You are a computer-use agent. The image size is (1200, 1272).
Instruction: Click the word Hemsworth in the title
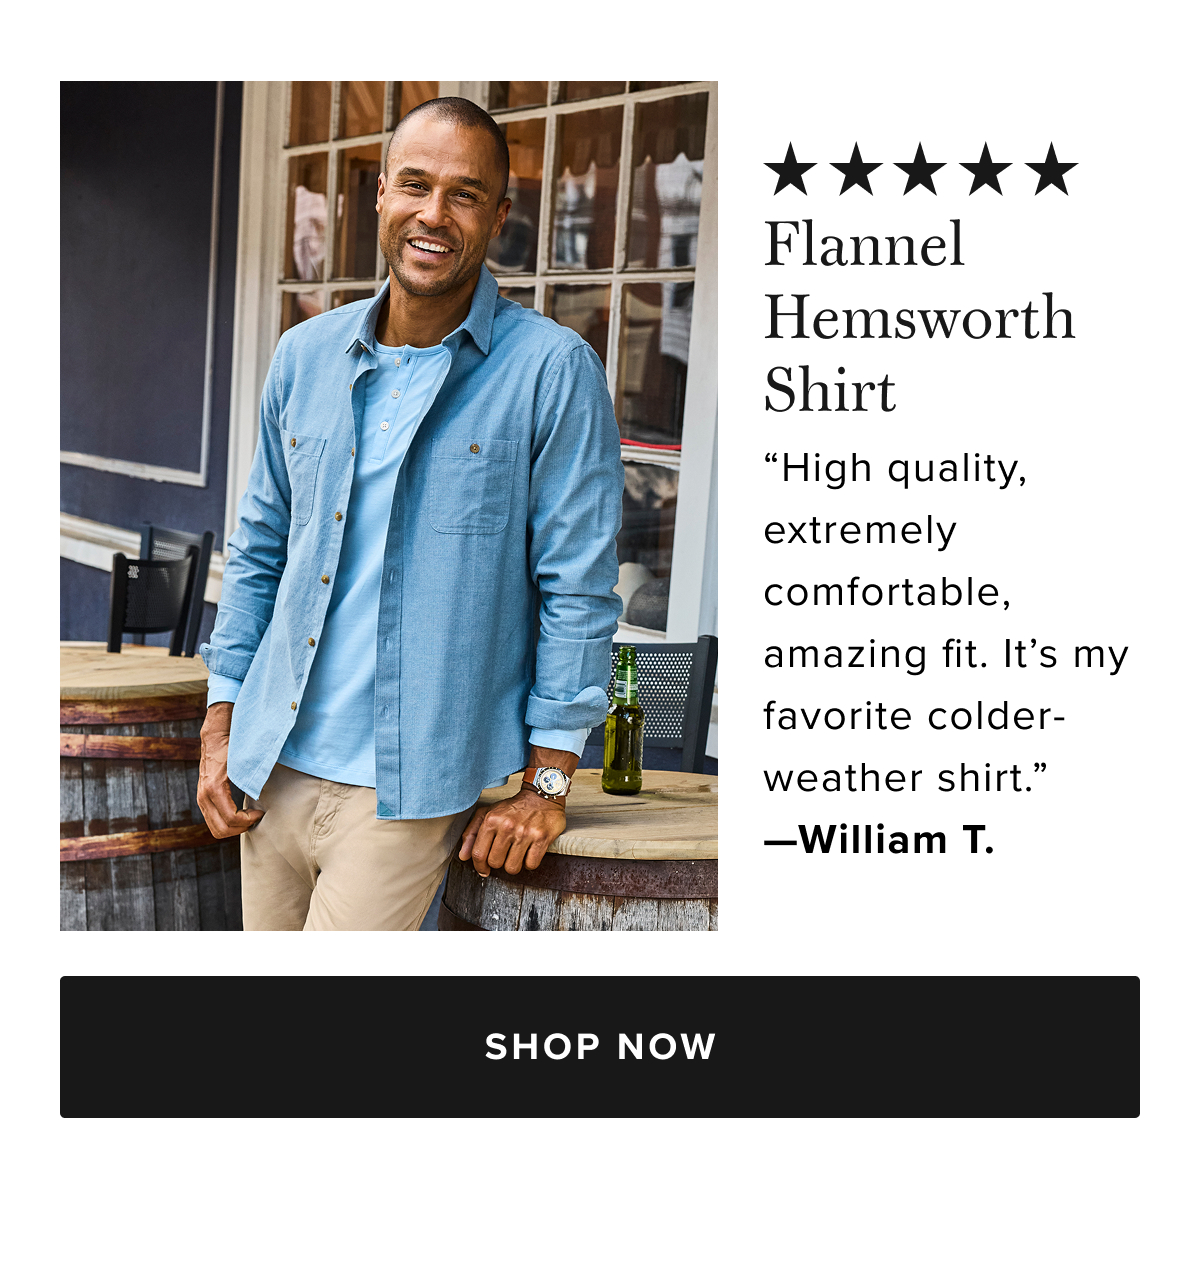[x=920, y=318]
